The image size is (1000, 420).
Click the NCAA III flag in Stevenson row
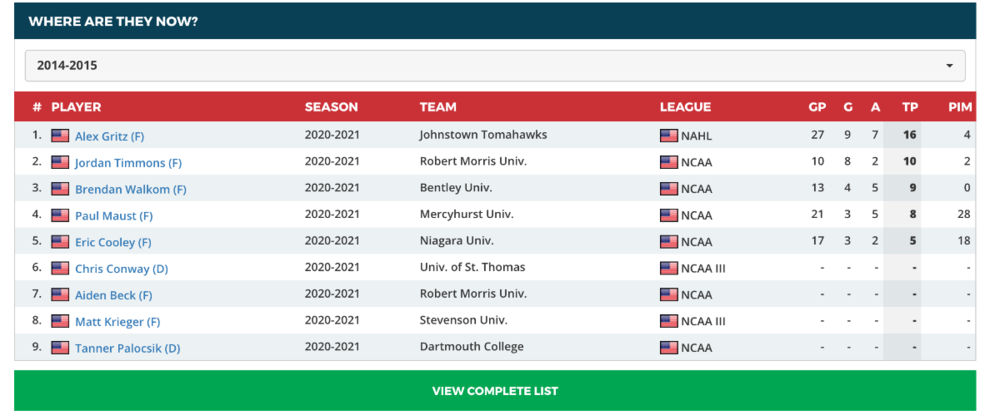coord(669,321)
